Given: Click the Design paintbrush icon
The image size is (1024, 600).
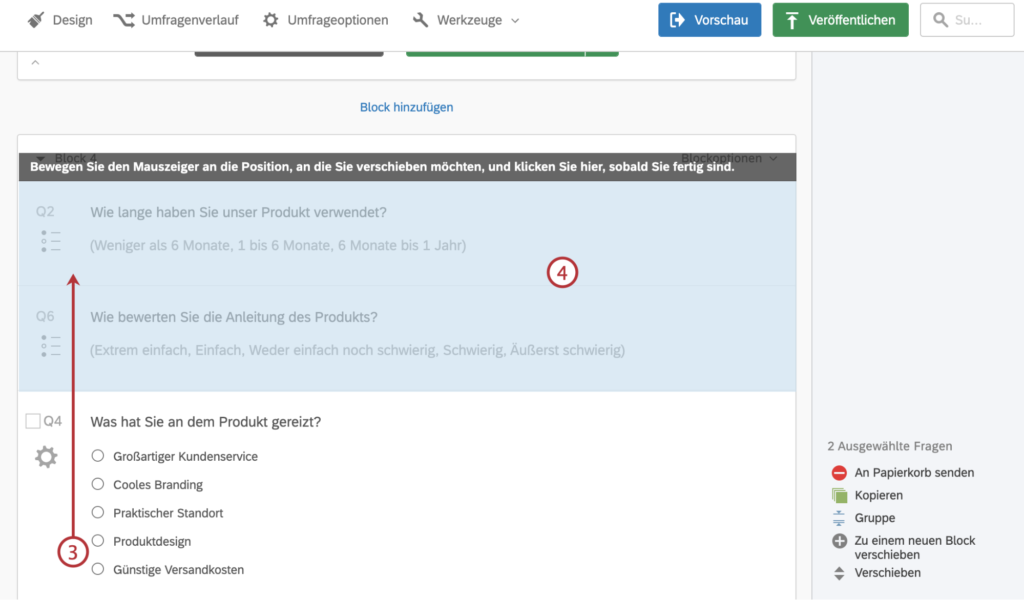Looking at the screenshot, I should 36,20.
